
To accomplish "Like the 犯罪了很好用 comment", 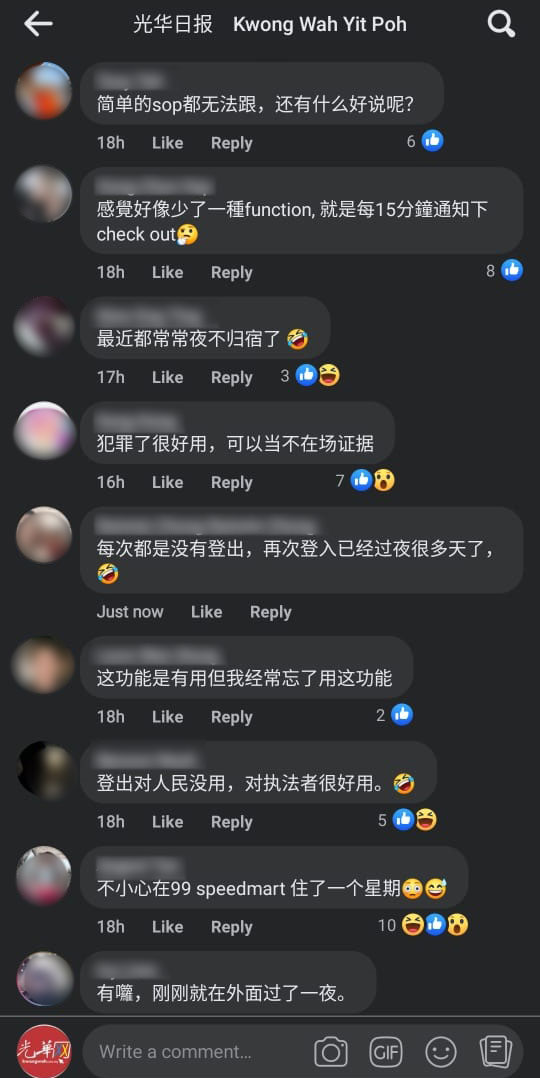I will tap(167, 482).
